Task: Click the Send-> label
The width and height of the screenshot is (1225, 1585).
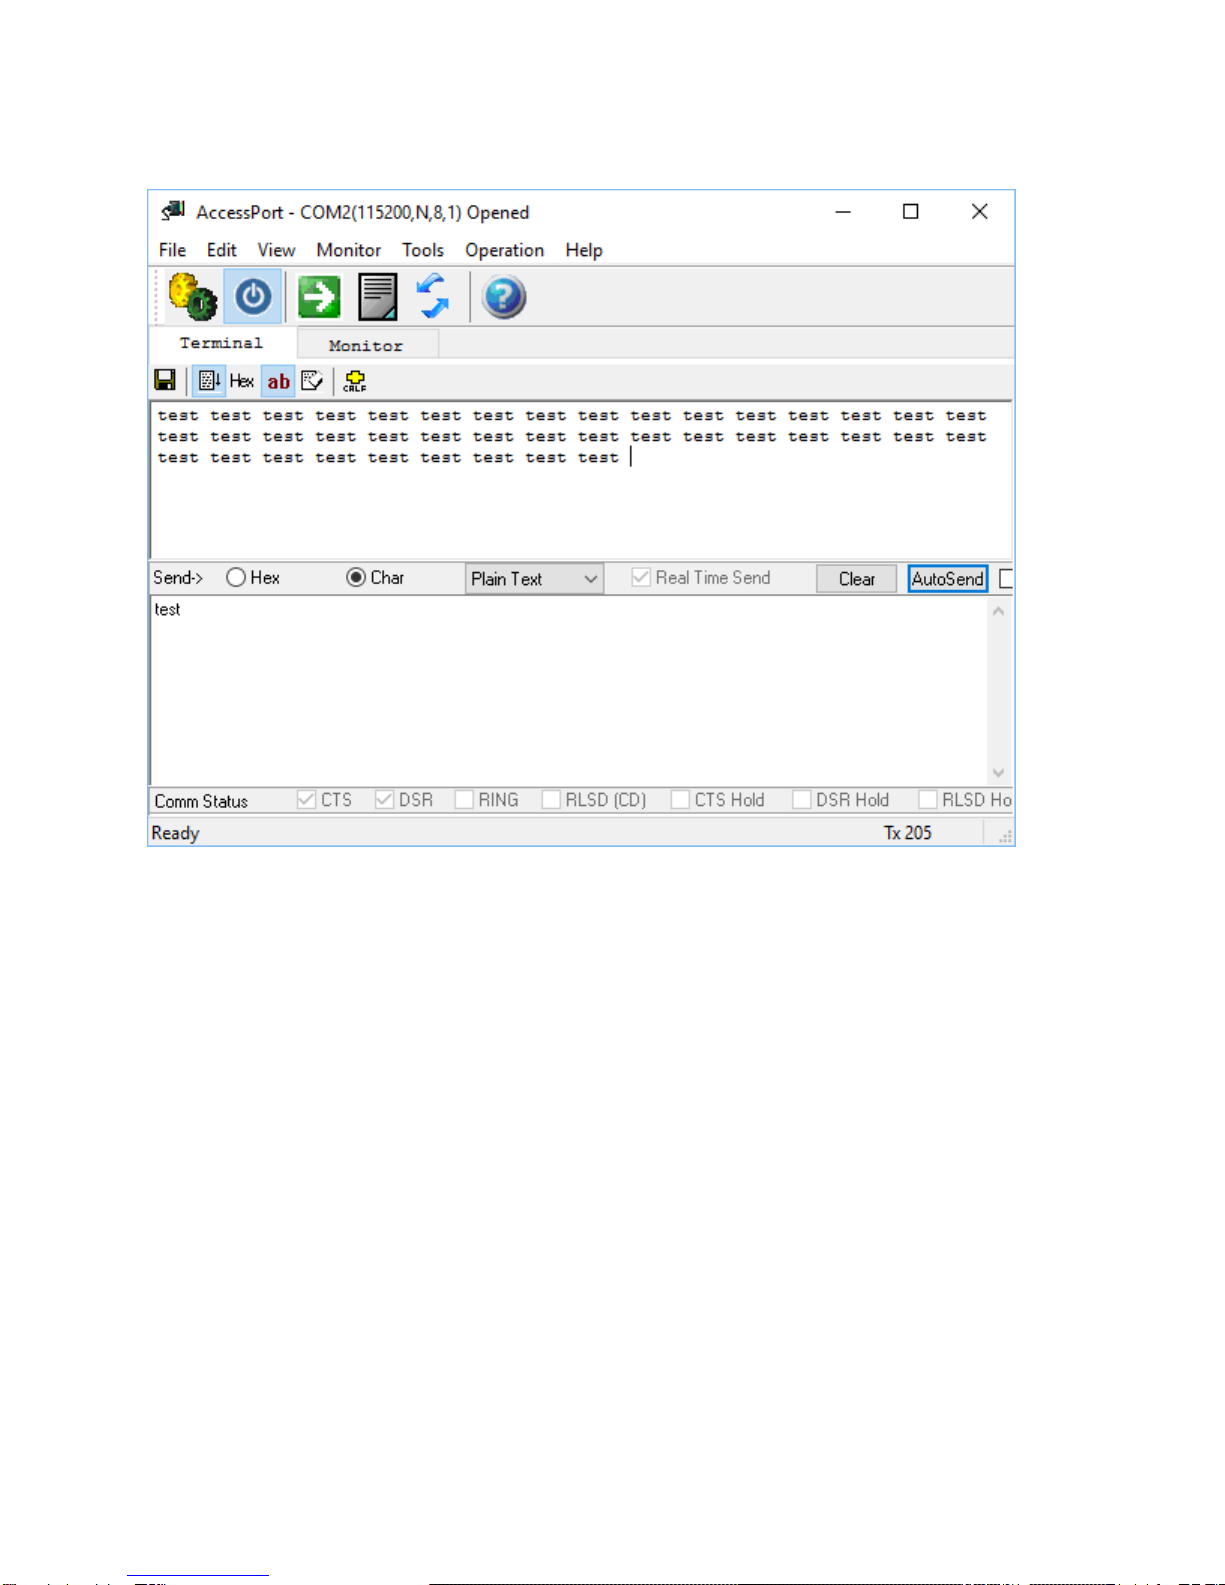Action: (178, 578)
